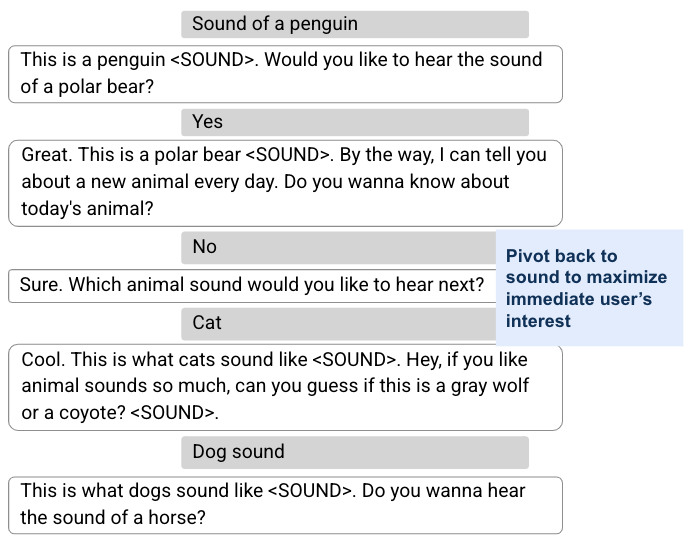
Task: Click the <SOUND> tag after "polar bear"
Action: [287, 156]
